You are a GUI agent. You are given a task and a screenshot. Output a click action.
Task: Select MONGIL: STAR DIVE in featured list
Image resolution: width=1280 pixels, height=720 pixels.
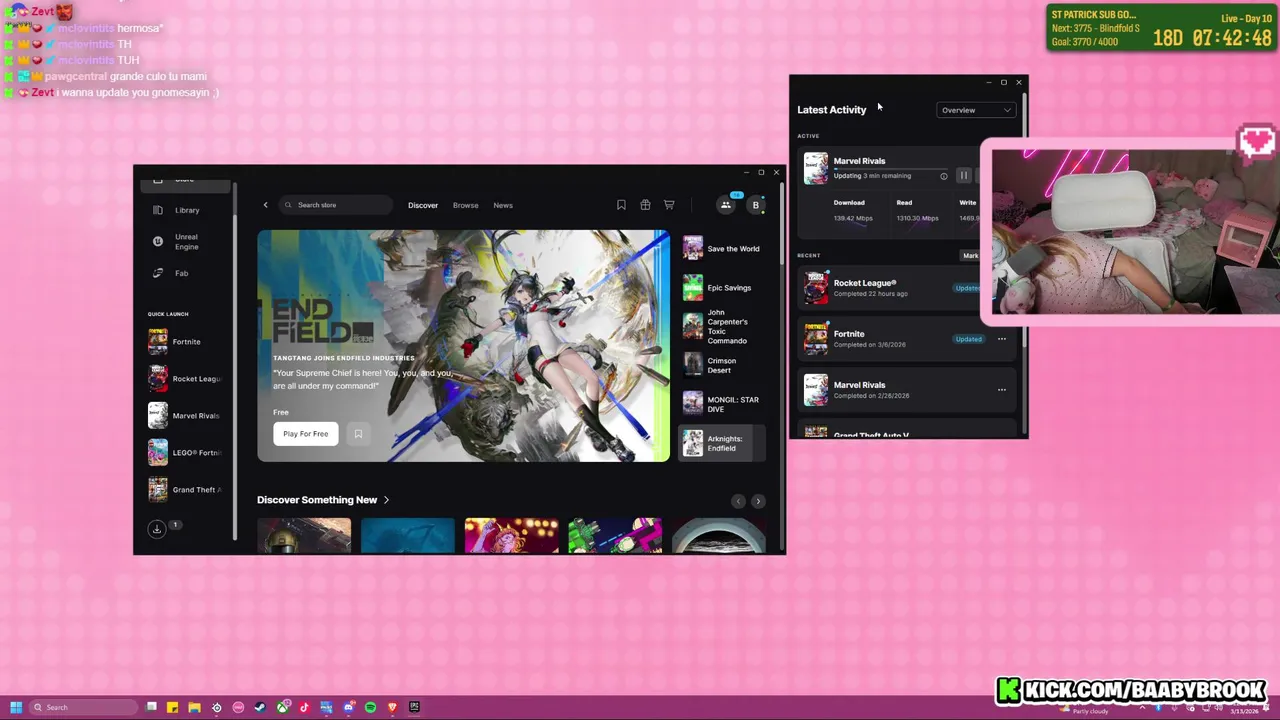[723, 404]
